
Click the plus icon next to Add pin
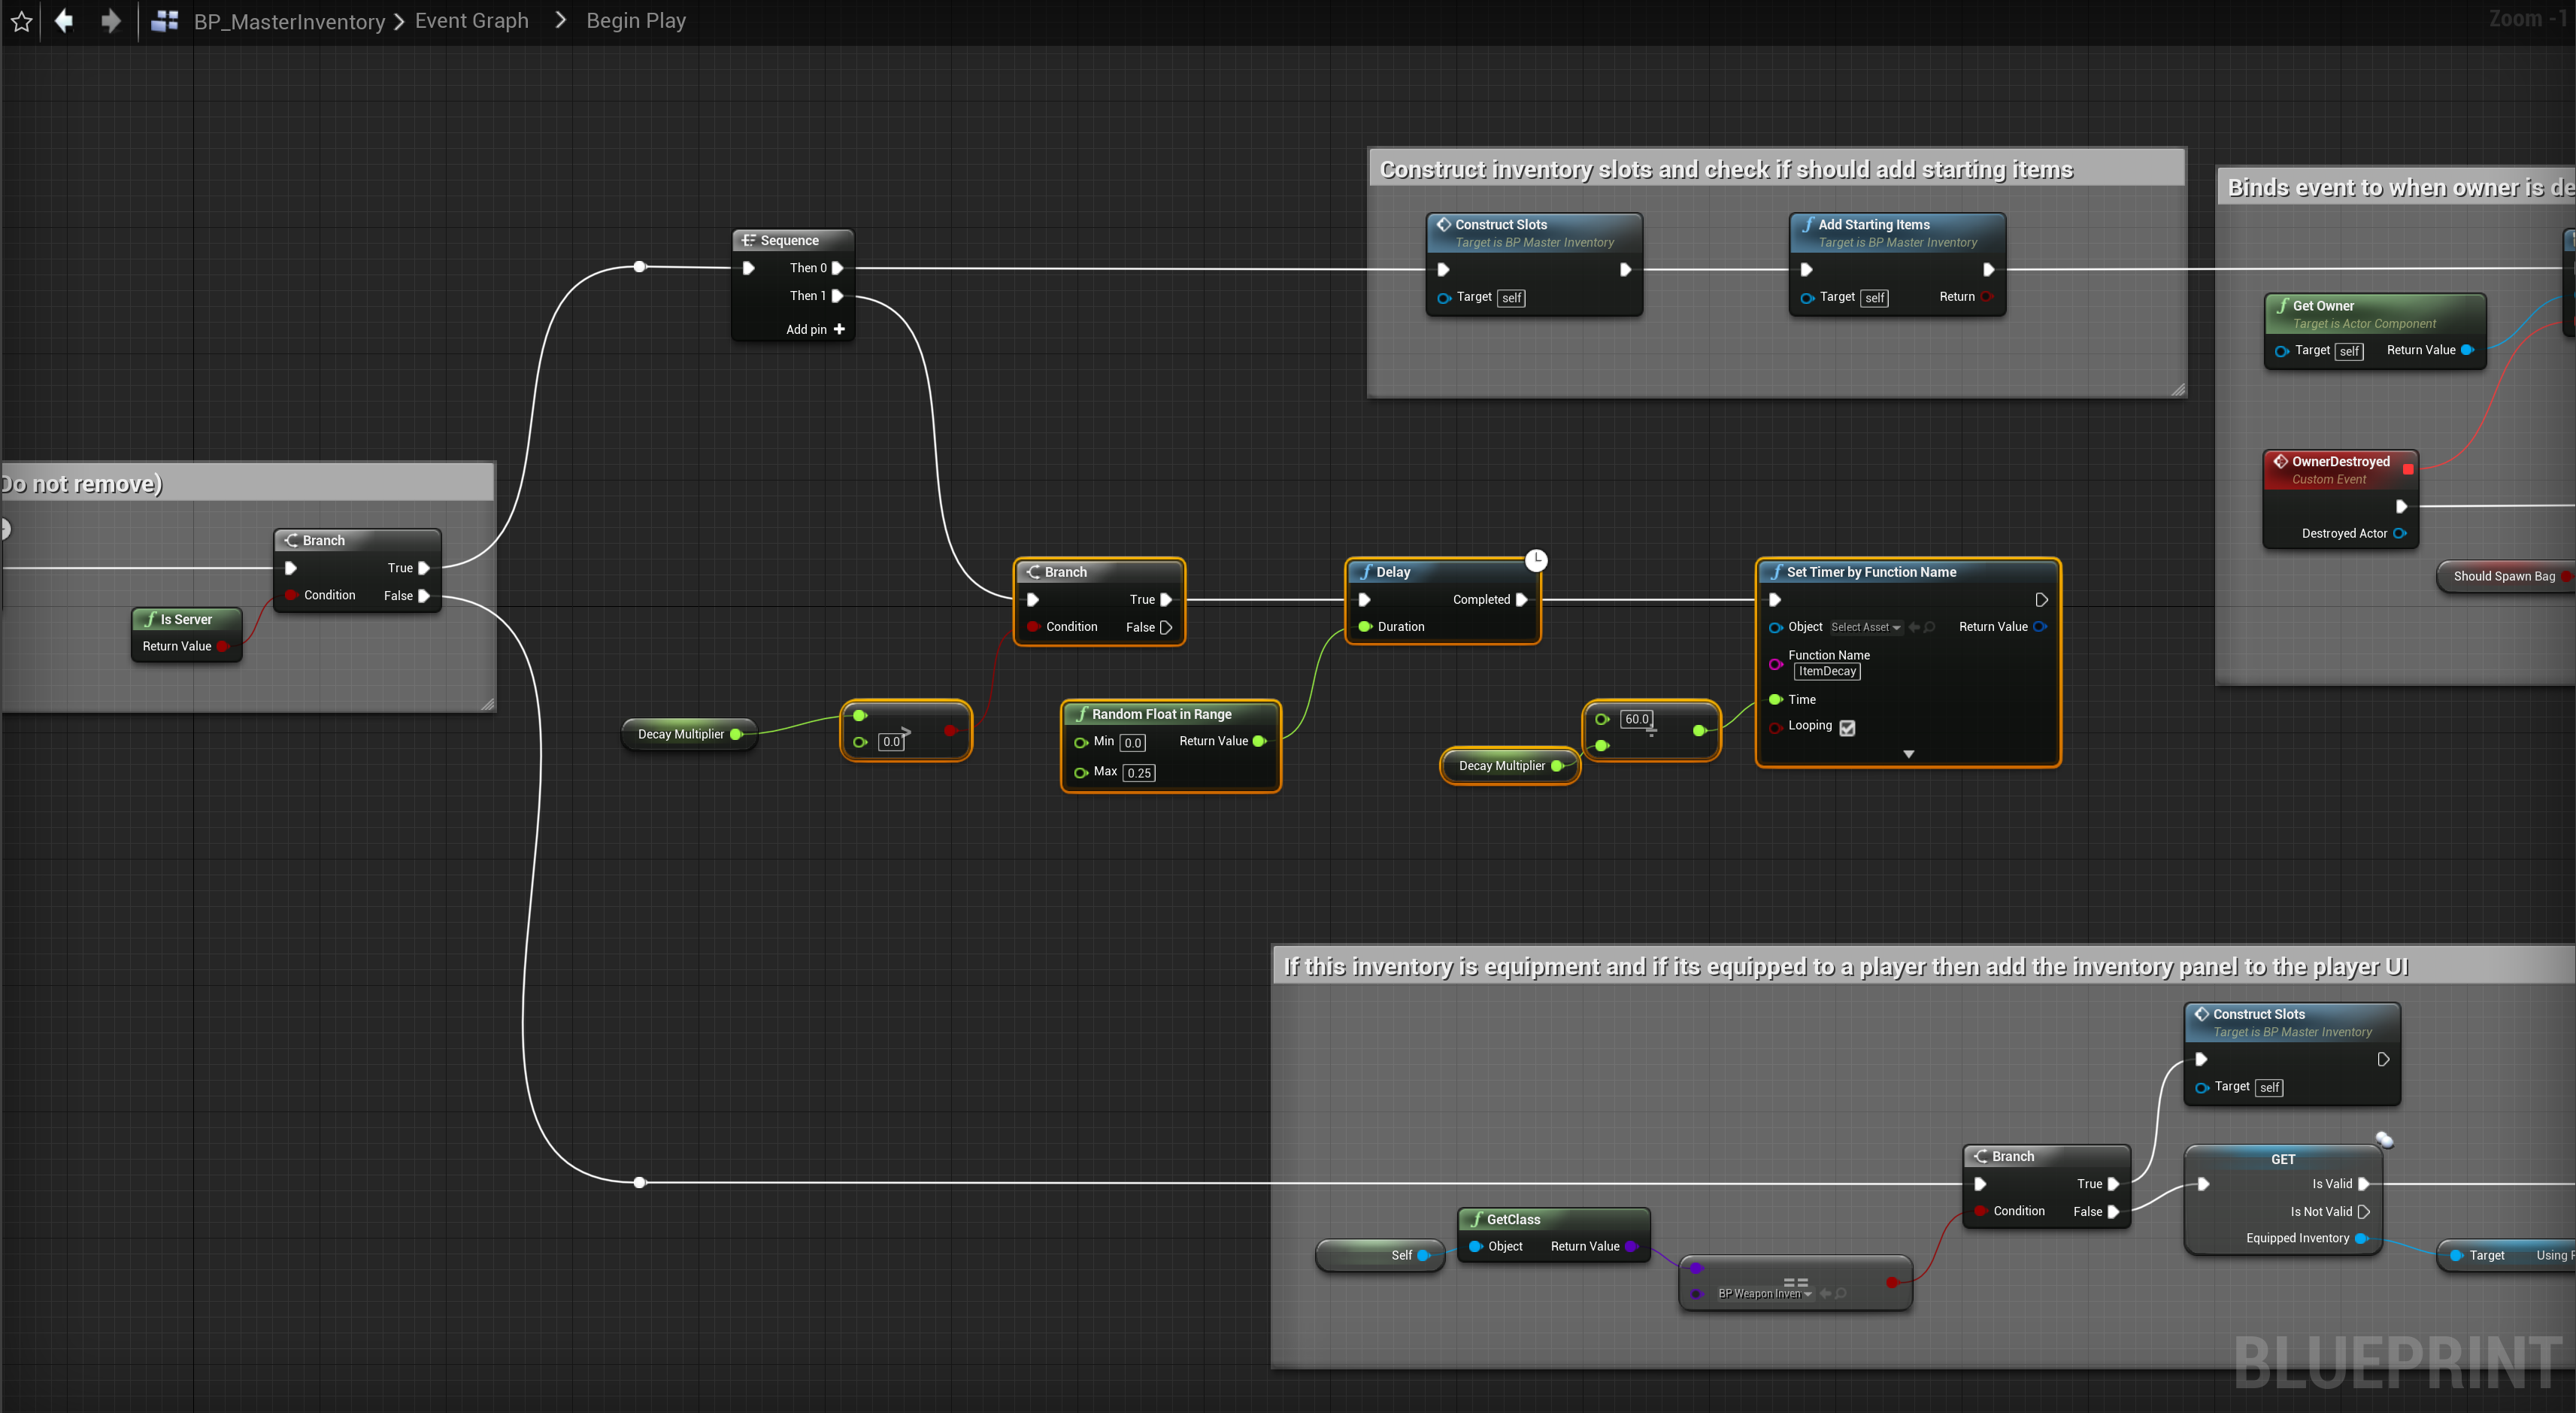pos(839,329)
